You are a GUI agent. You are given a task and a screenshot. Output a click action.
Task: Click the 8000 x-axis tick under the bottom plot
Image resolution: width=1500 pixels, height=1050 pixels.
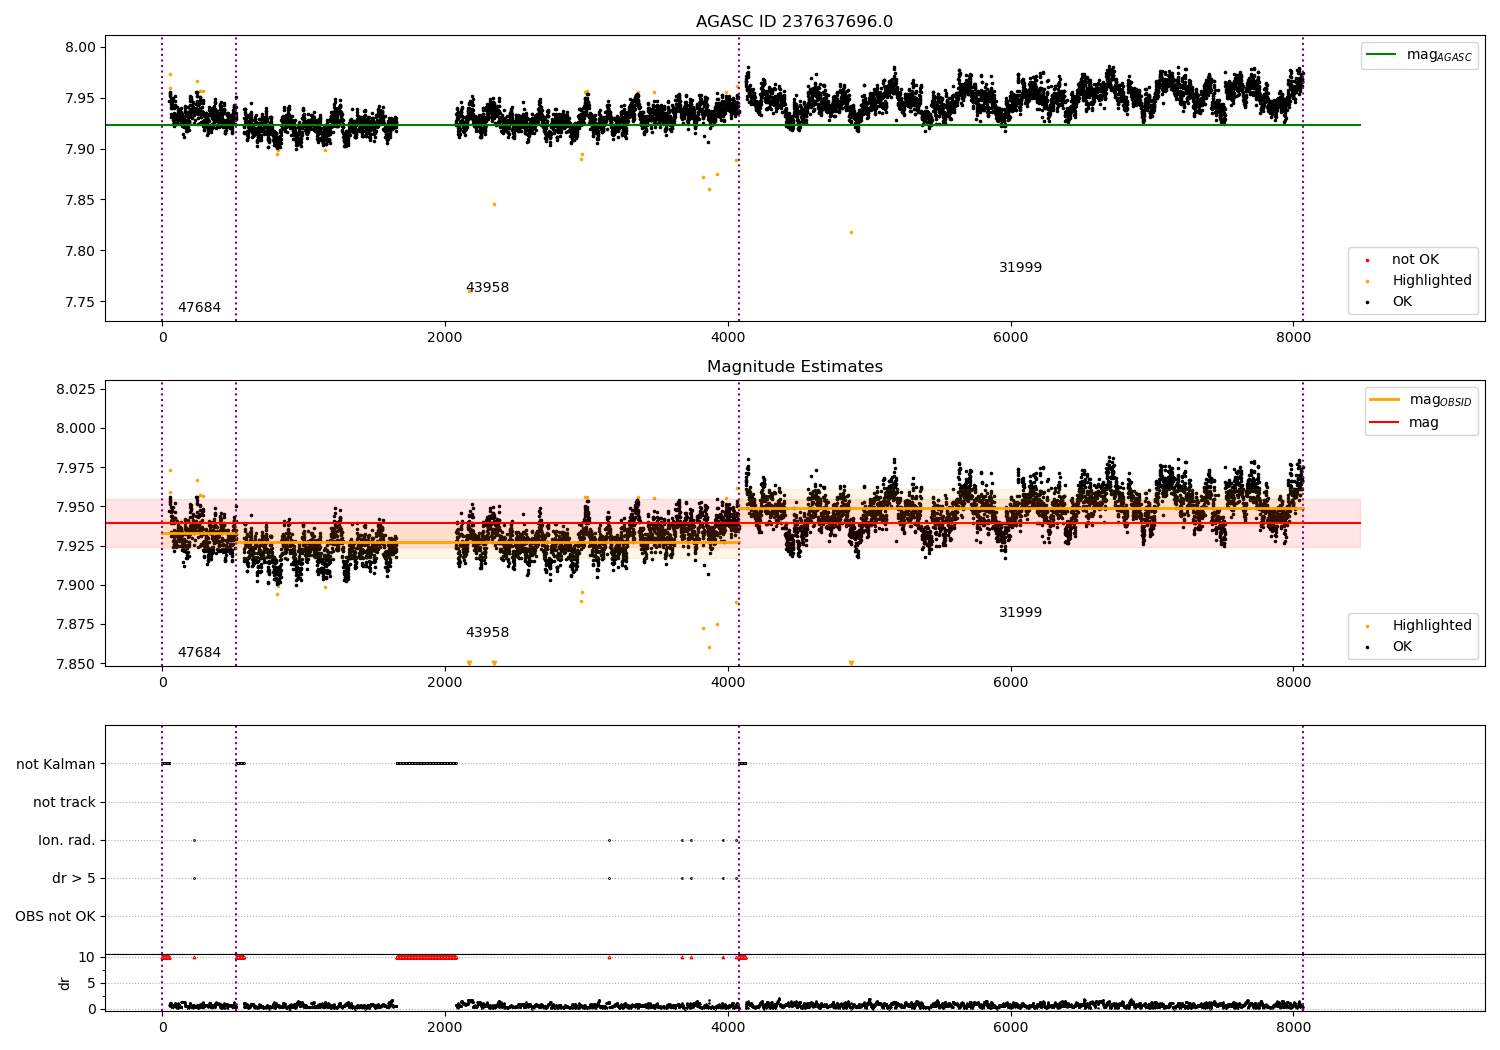(x=1293, y=1027)
